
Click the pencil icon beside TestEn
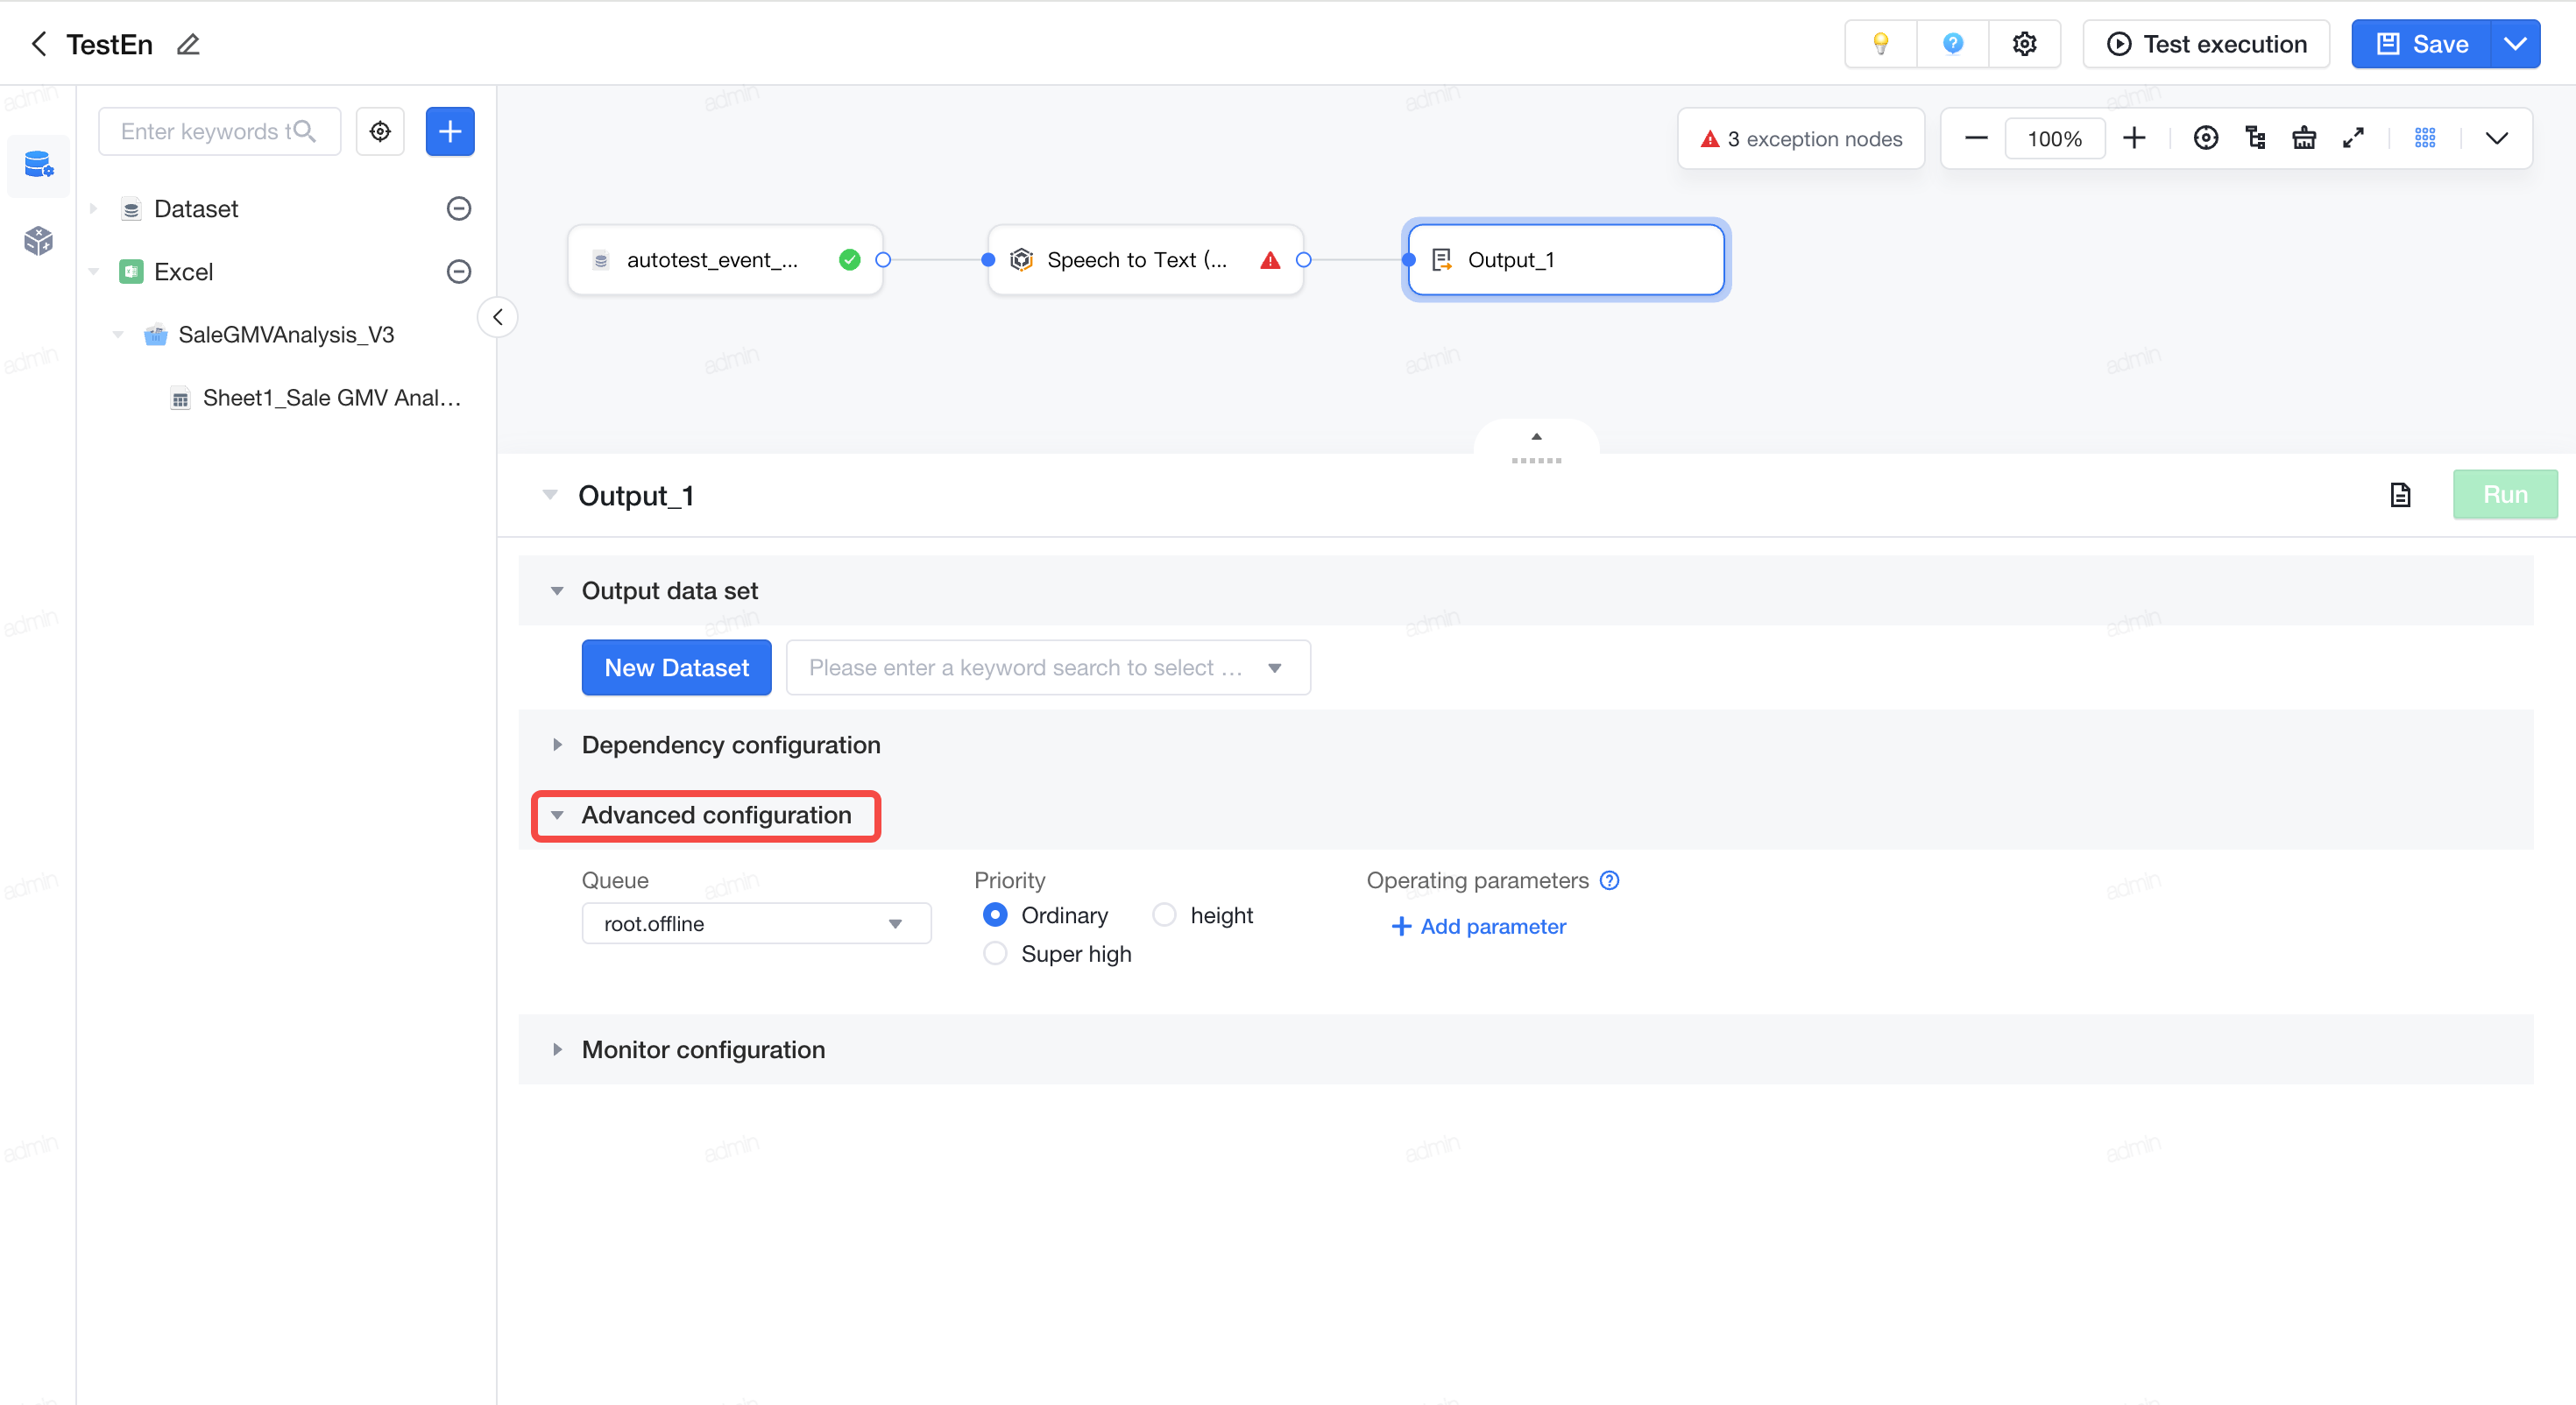tap(188, 44)
